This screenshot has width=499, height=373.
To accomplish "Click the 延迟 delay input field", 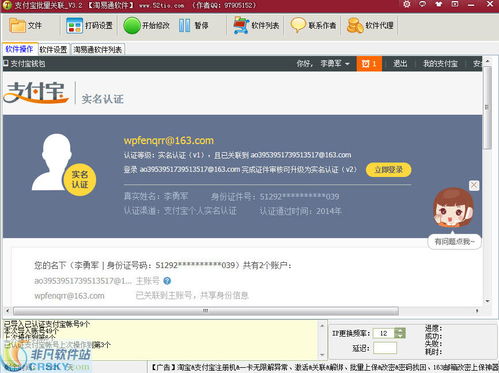I will point(385,348).
